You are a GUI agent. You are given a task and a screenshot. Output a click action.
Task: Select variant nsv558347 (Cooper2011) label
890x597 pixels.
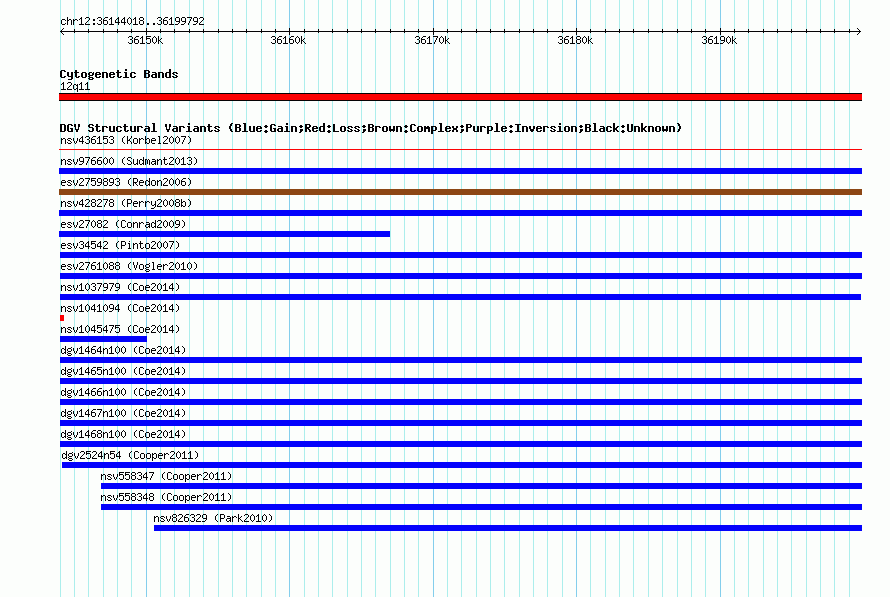click(166, 476)
